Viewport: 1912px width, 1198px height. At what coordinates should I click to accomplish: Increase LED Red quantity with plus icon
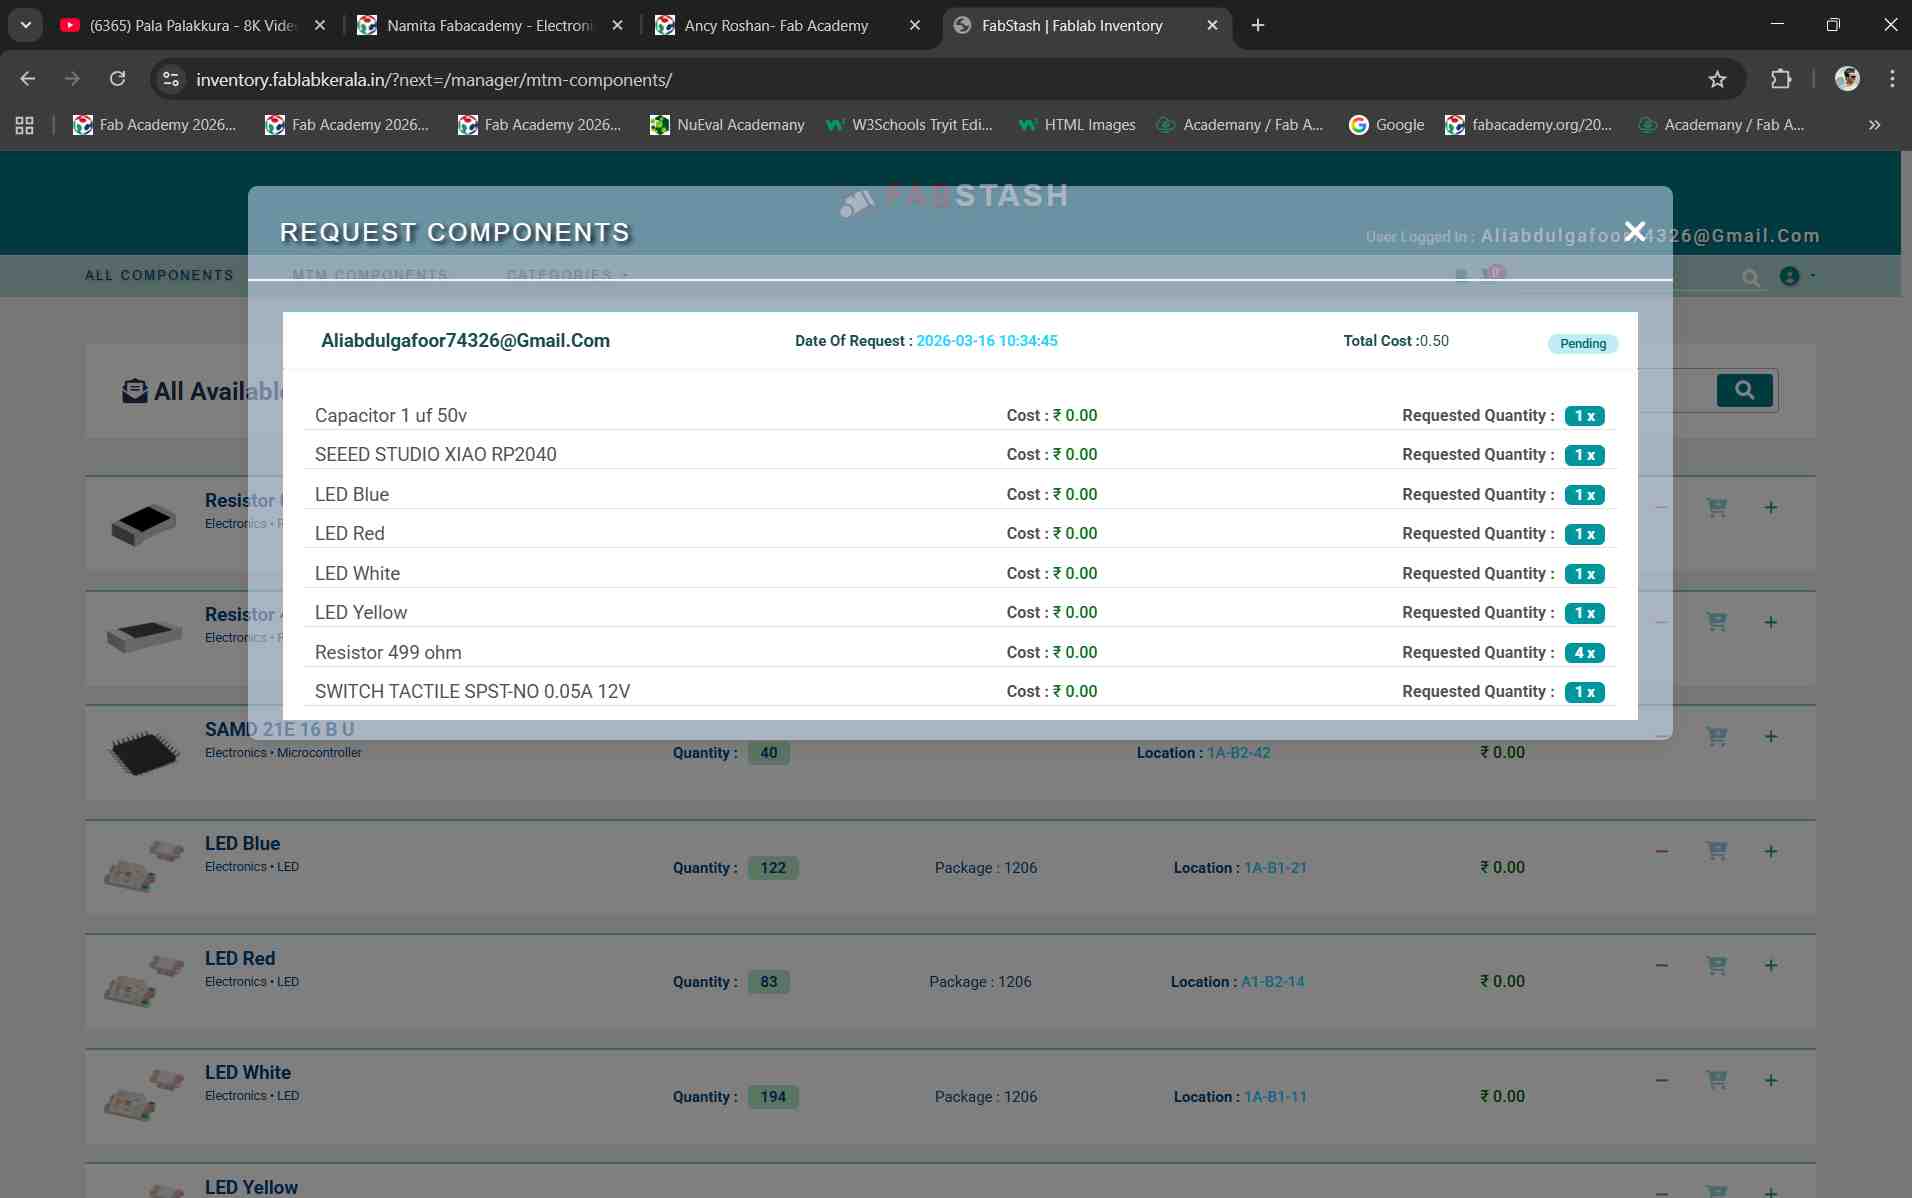pos(1771,965)
